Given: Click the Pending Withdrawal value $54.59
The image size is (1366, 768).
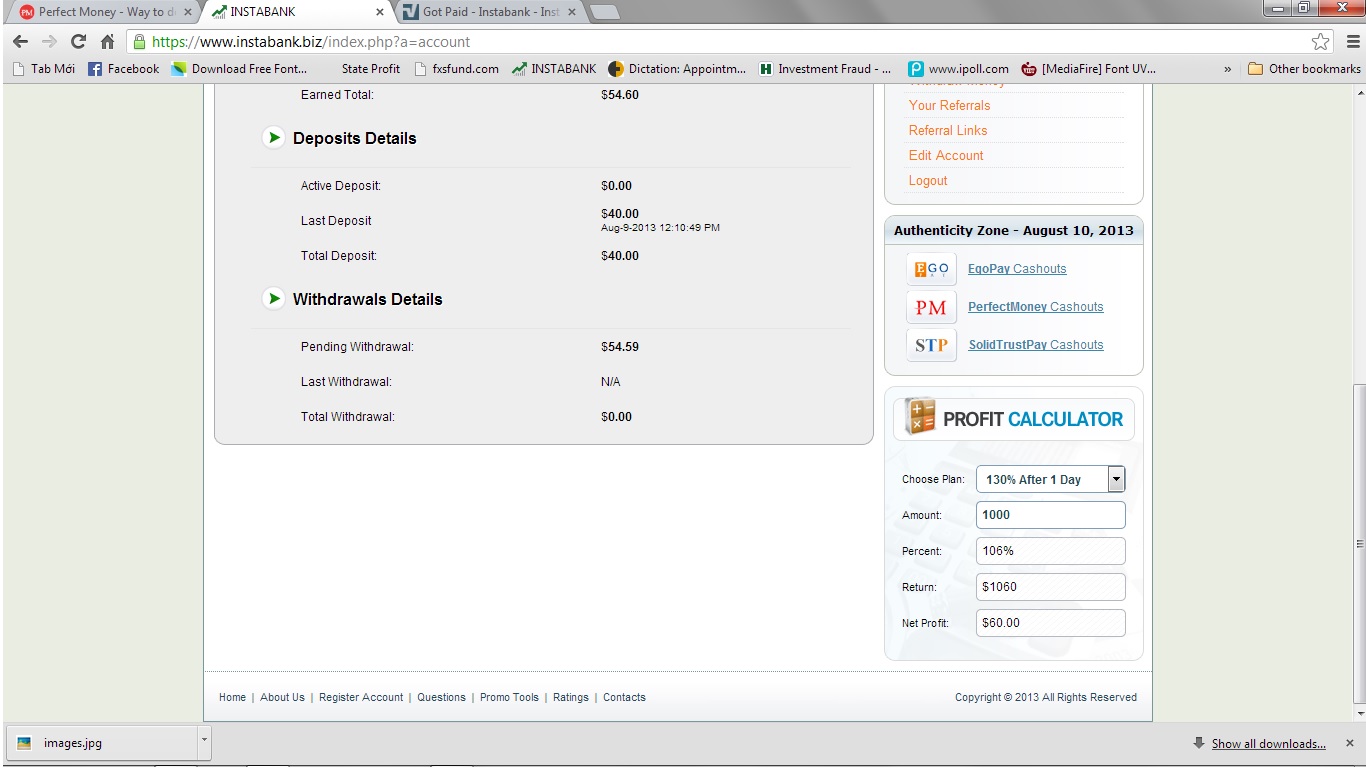Looking at the screenshot, I should (x=620, y=347).
